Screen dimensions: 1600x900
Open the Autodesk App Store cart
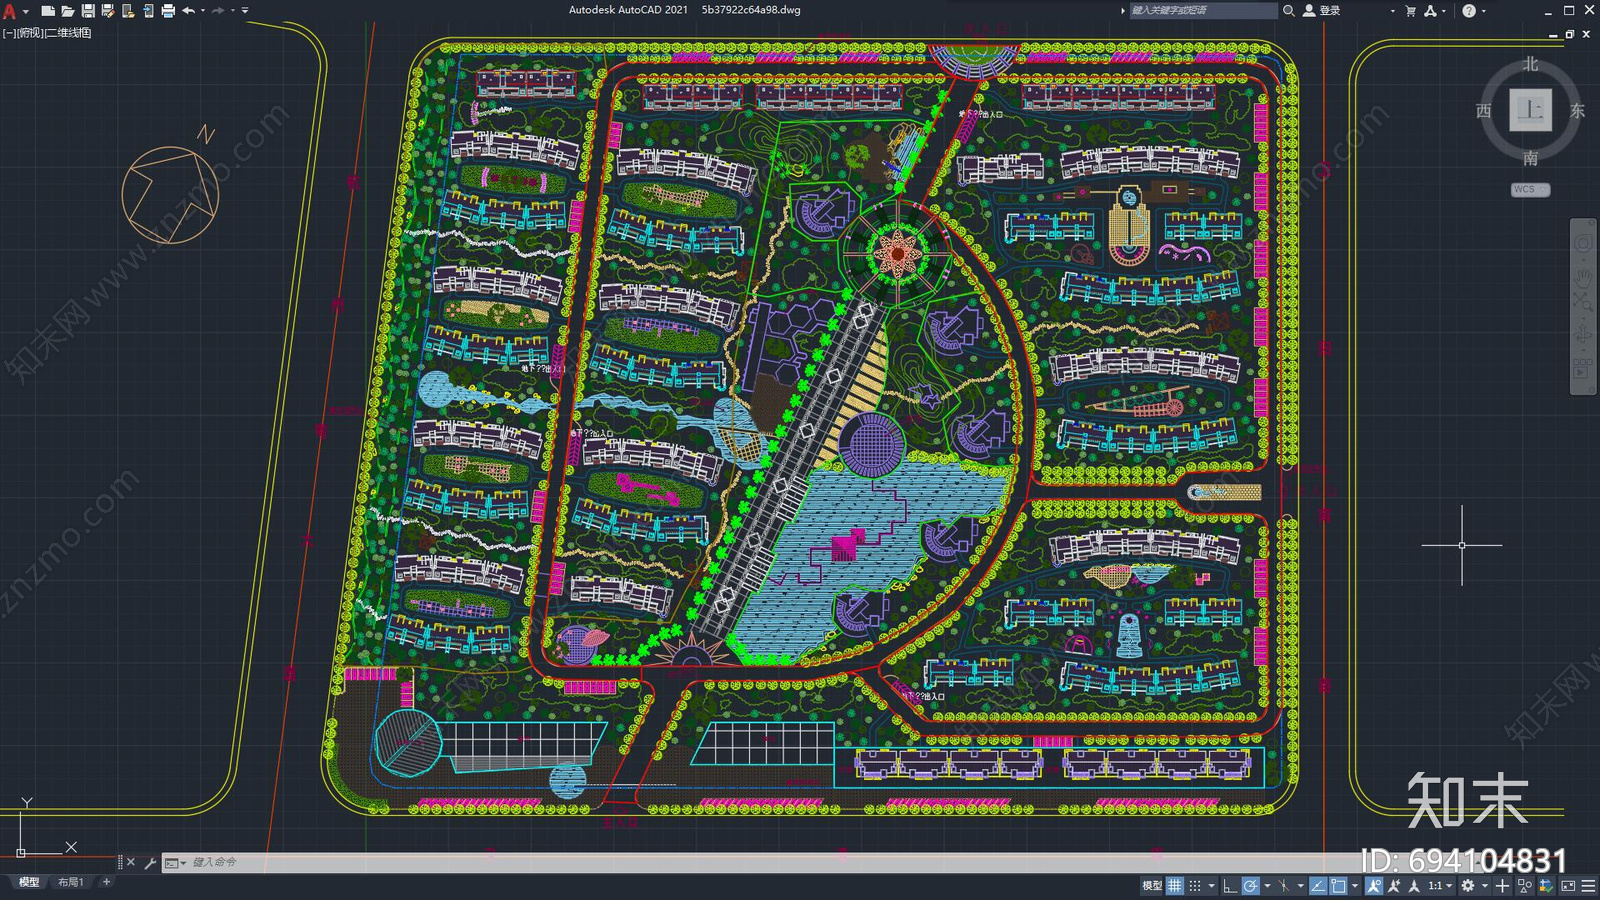[1410, 11]
